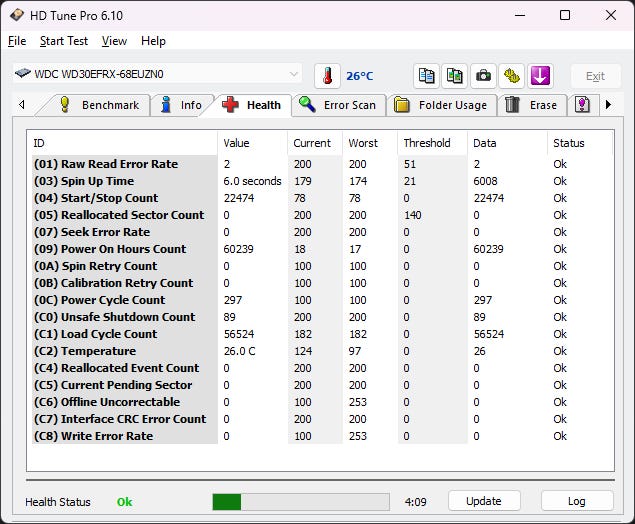Viewport: 635px width, 524px height.
Task: Click the threshold value 140
Action: coord(413,215)
